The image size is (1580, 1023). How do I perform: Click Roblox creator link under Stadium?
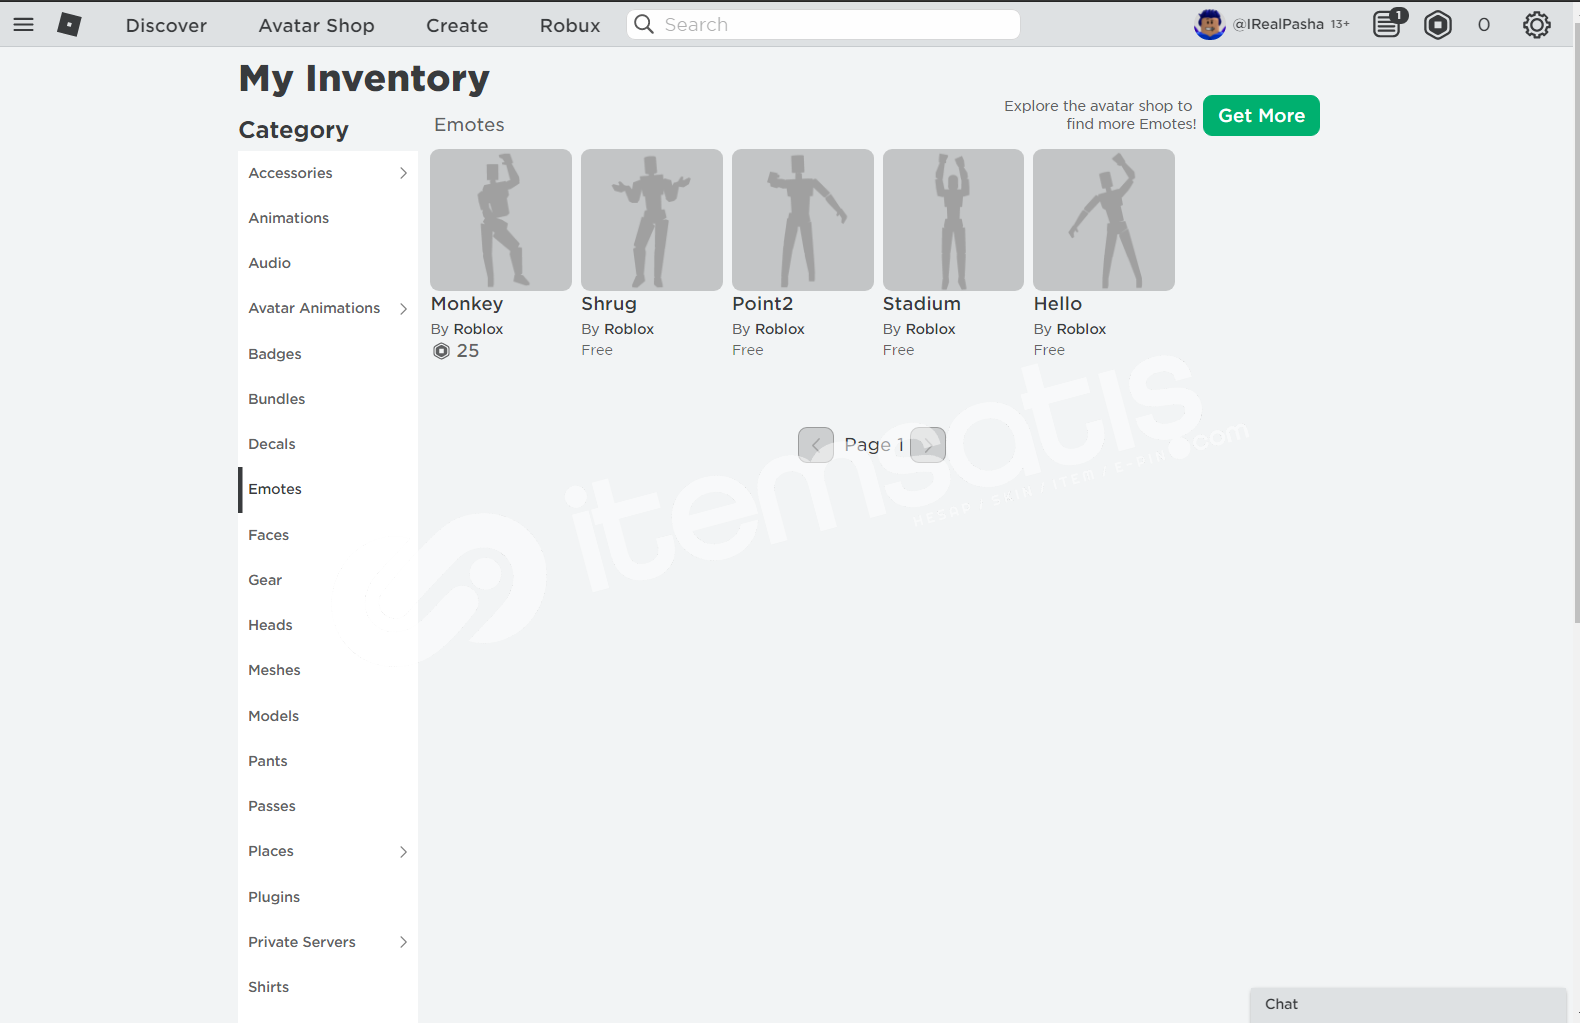point(930,329)
